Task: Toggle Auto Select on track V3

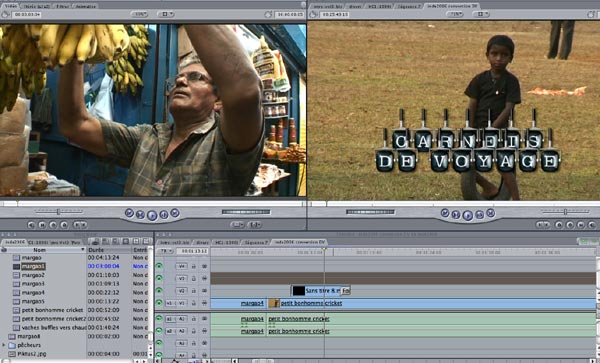Action: pyautogui.click(x=204, y=278)
